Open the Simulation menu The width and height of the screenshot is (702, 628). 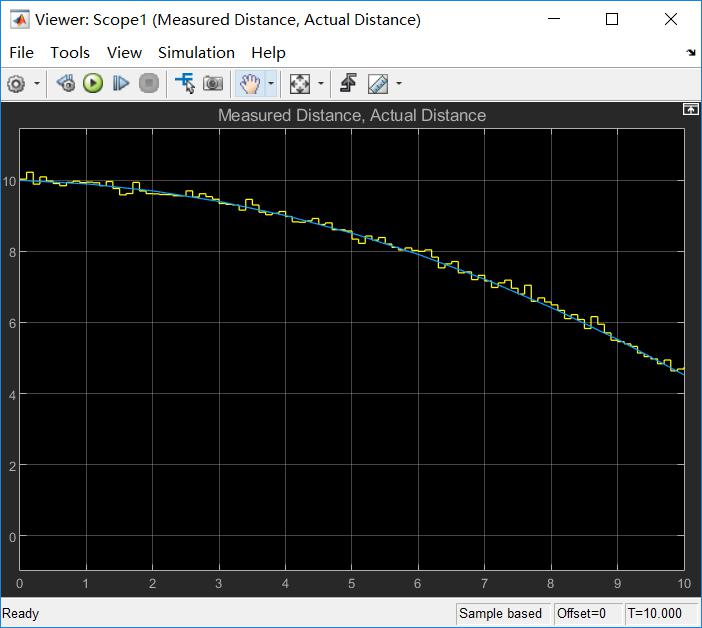pyautogui.click(x=197, y=53)
